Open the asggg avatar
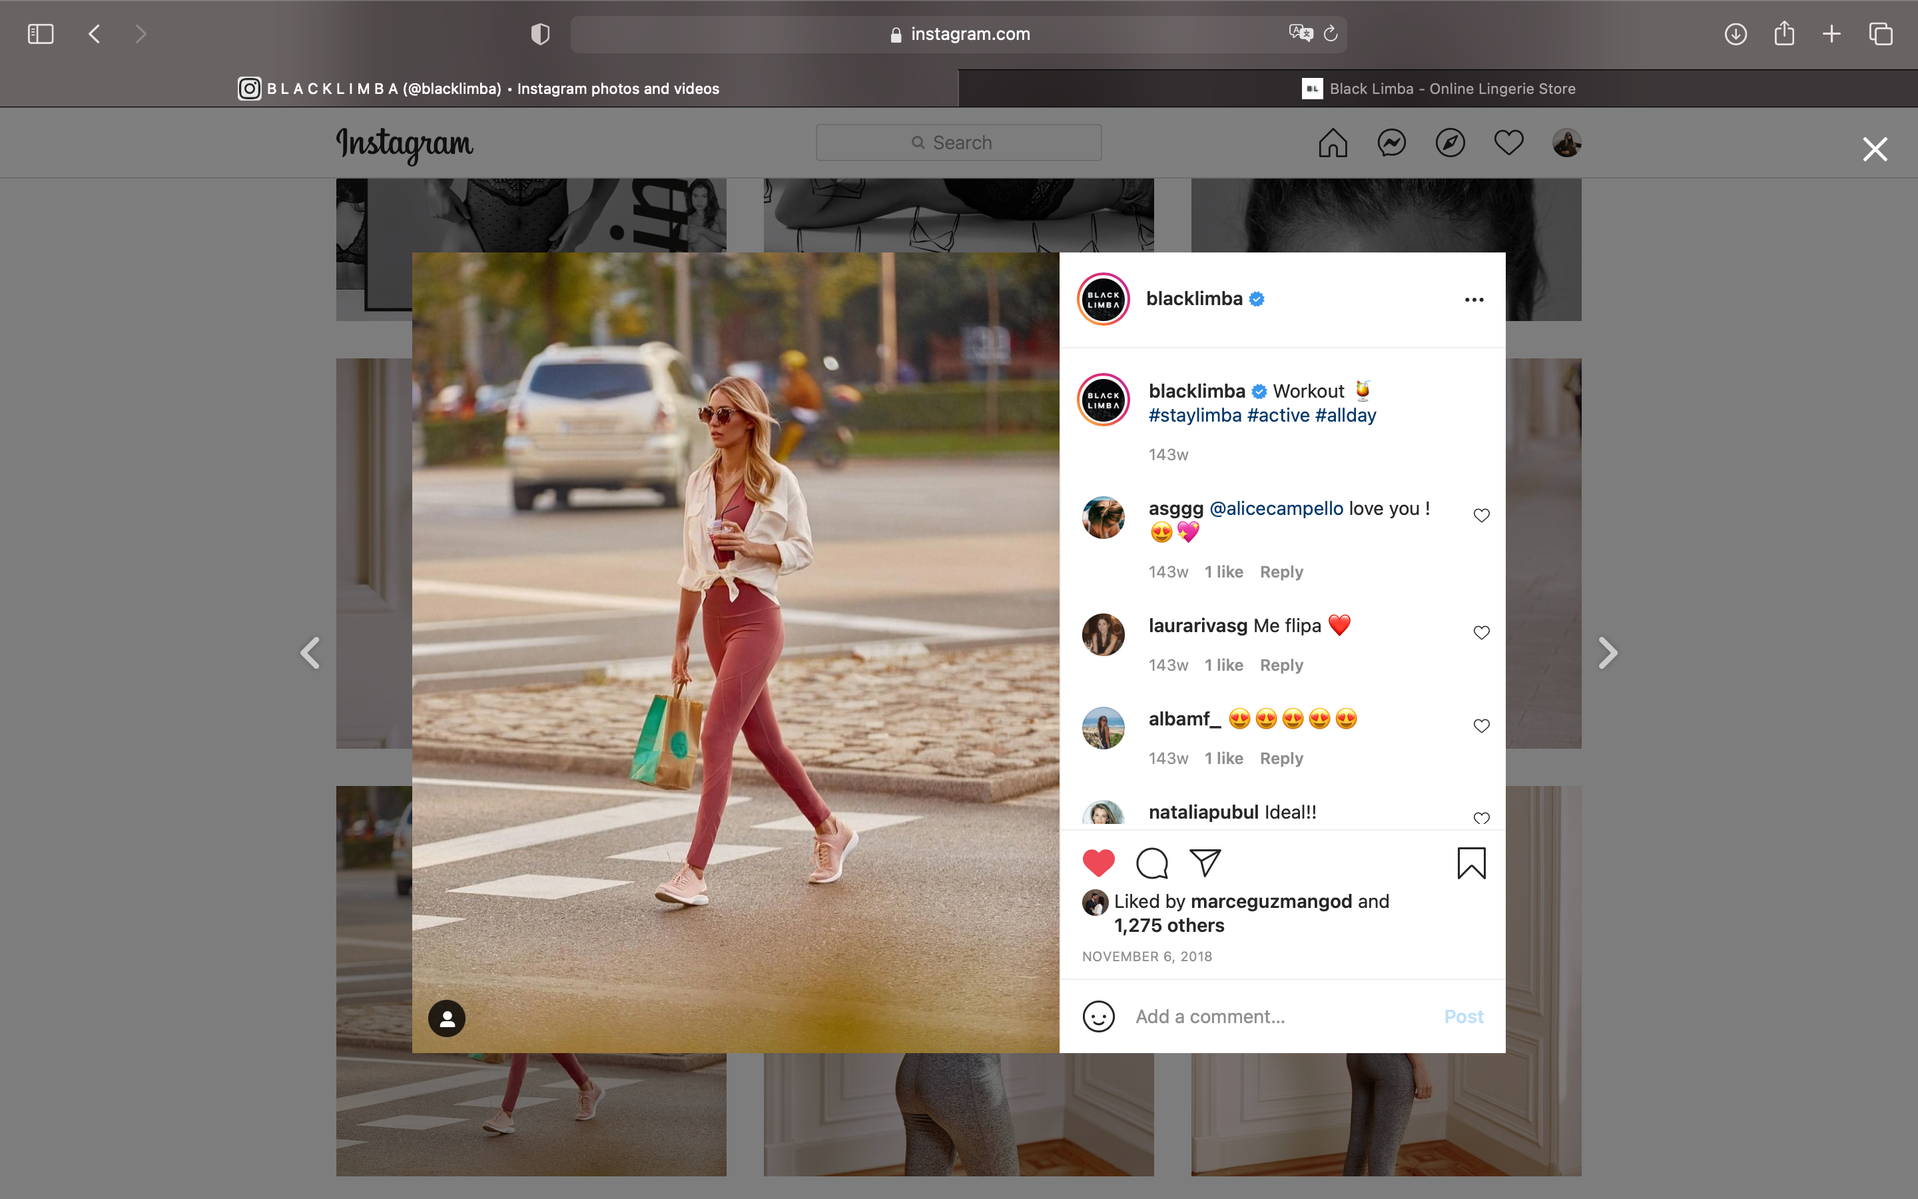Image resolution: width=1918 pixels, height=1199 pixels. (1103, 517)
